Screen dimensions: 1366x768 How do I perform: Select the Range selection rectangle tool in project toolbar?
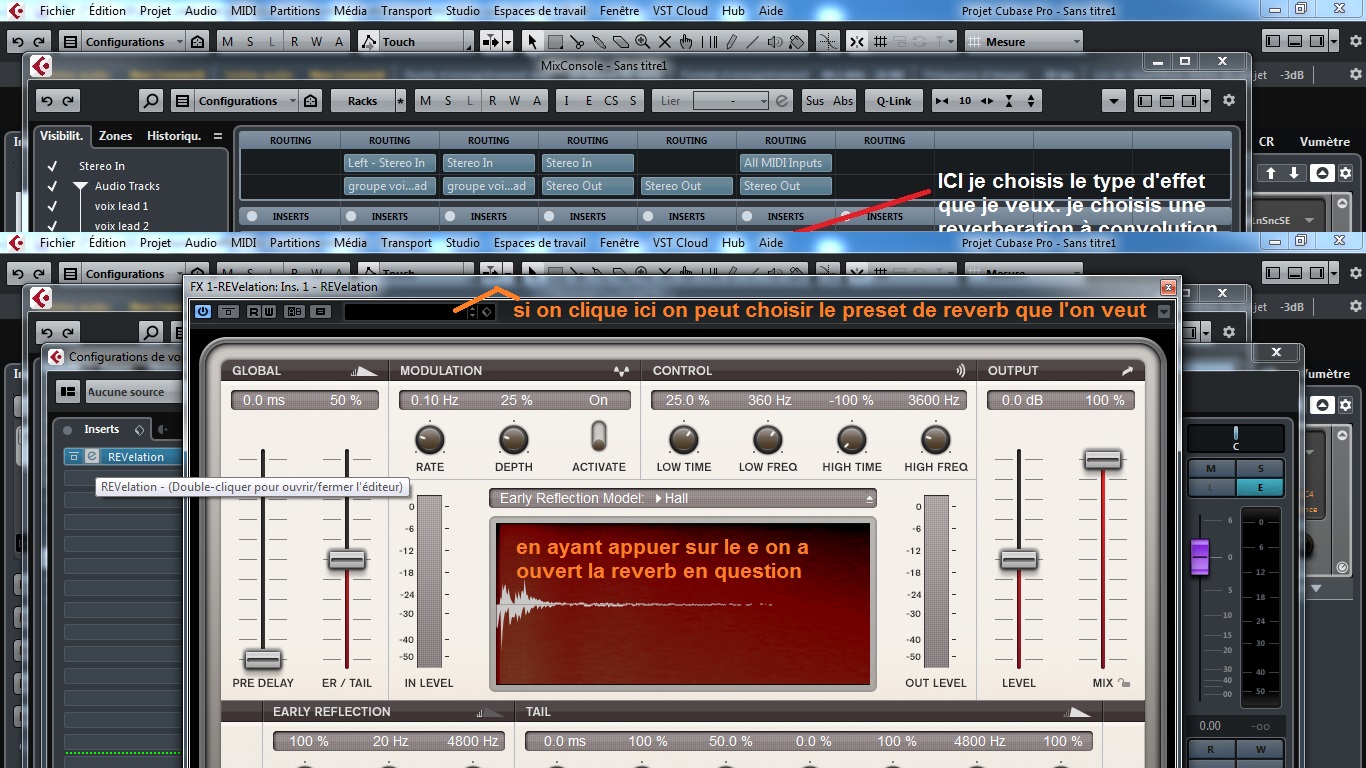point(555,42)
